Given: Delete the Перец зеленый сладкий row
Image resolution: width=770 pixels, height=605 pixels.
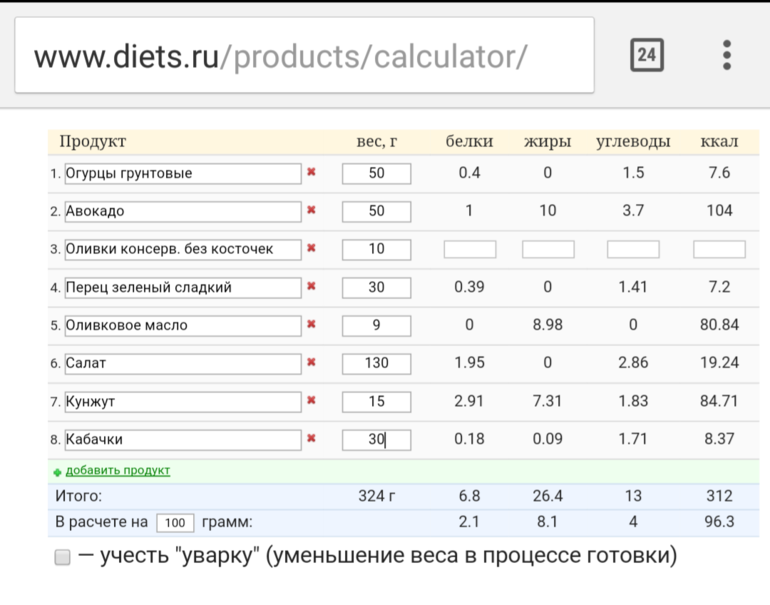Looking at the screenshot, I should 311,287.
